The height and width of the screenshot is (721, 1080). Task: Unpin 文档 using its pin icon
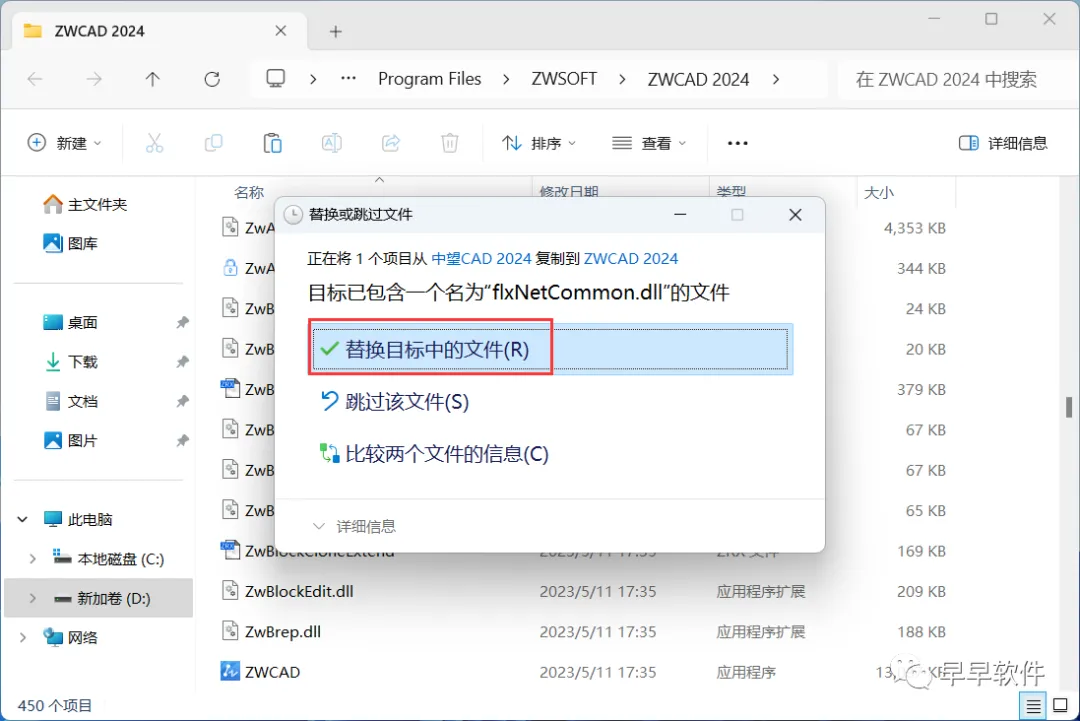(183, 401)
